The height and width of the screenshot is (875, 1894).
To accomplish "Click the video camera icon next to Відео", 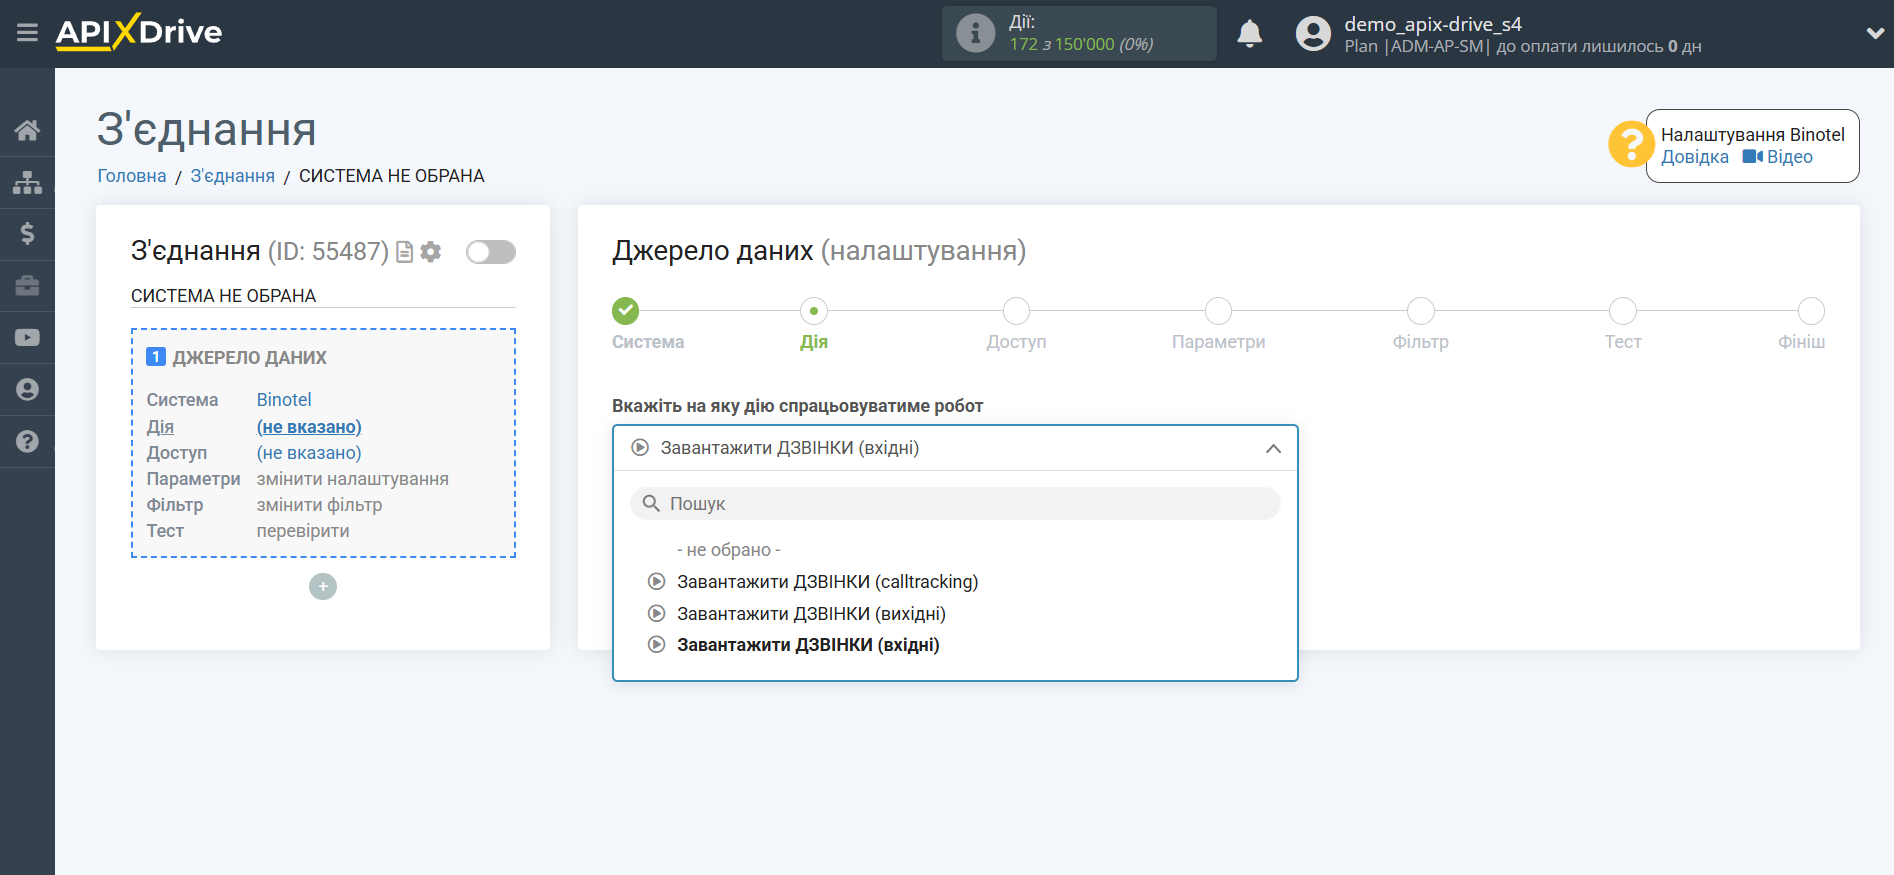I will pyautogui.click(x=1752, y=157).
